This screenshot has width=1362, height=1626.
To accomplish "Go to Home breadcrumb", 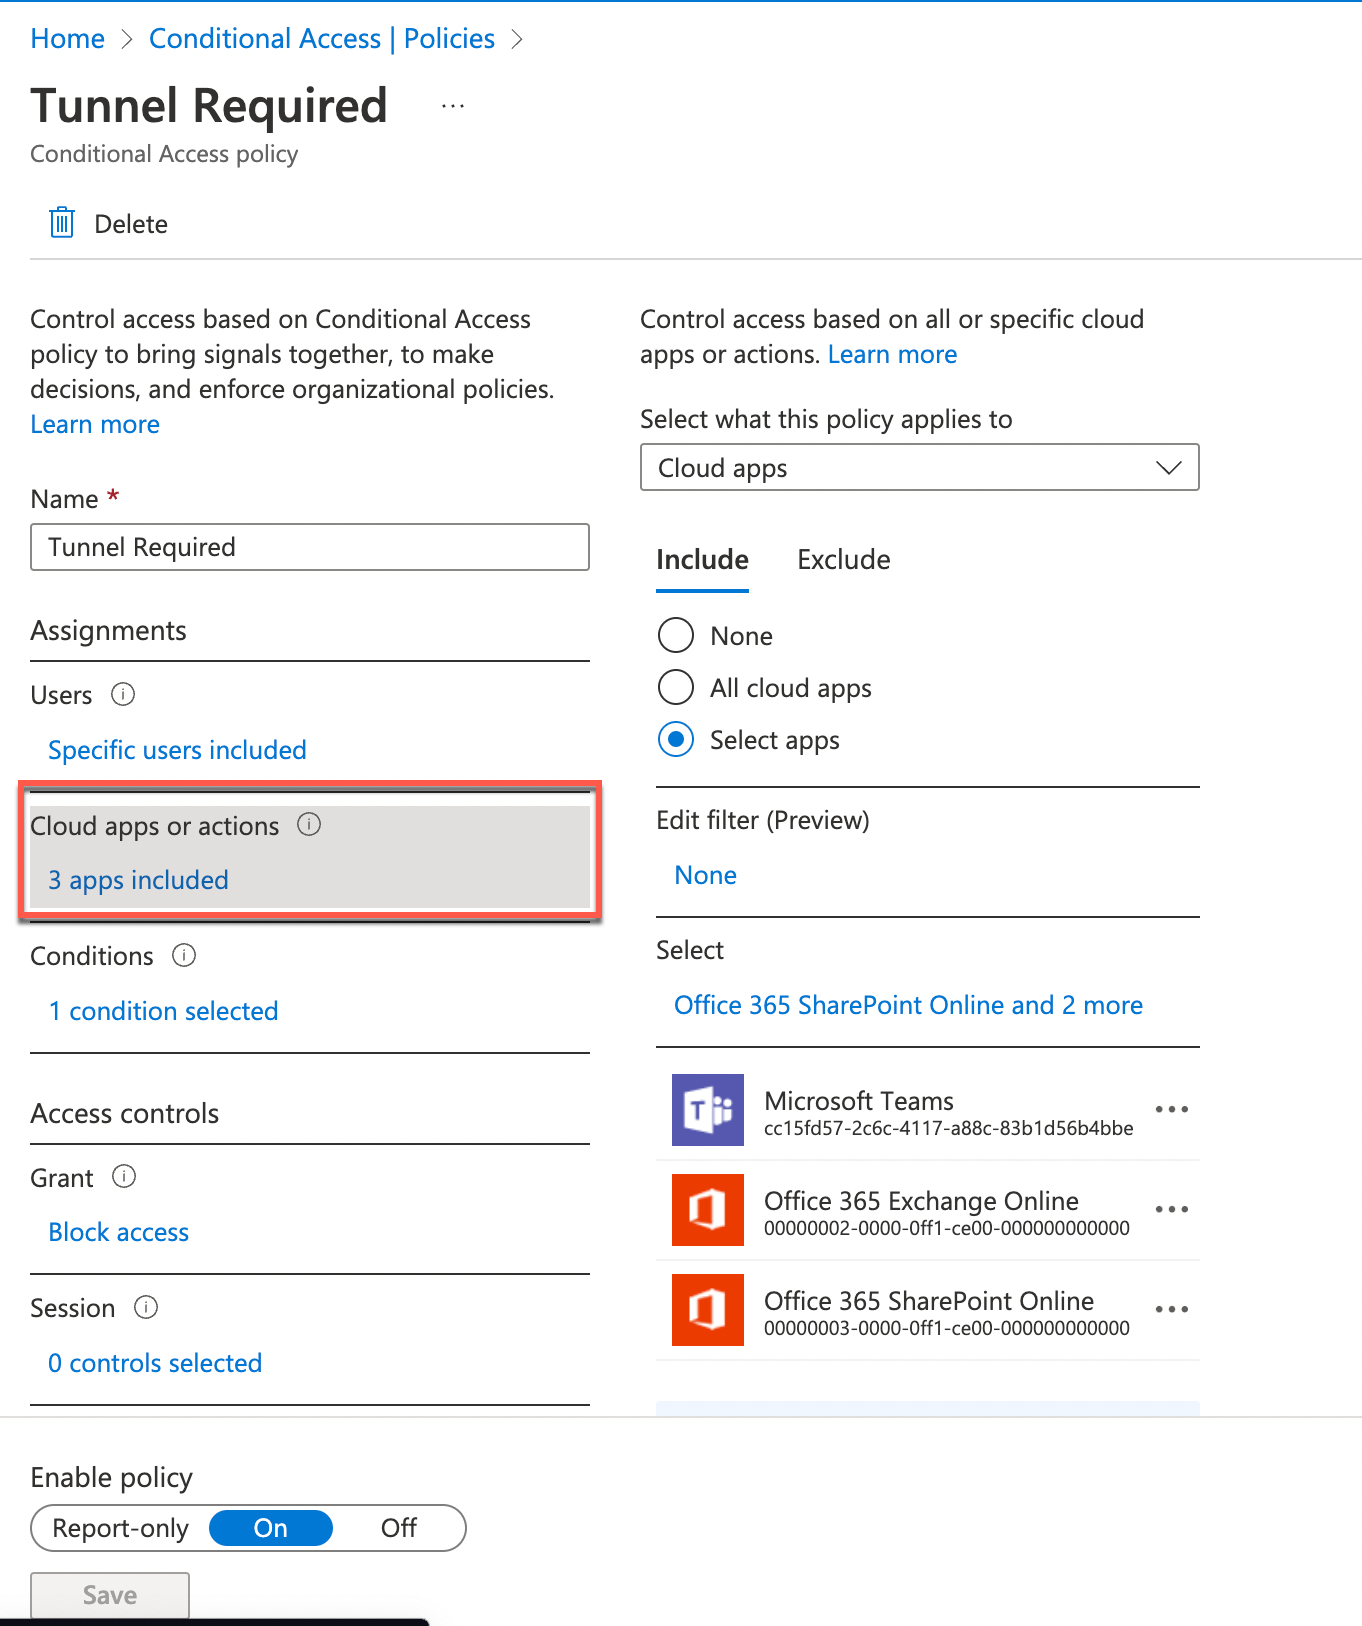I will pos(68,38).
